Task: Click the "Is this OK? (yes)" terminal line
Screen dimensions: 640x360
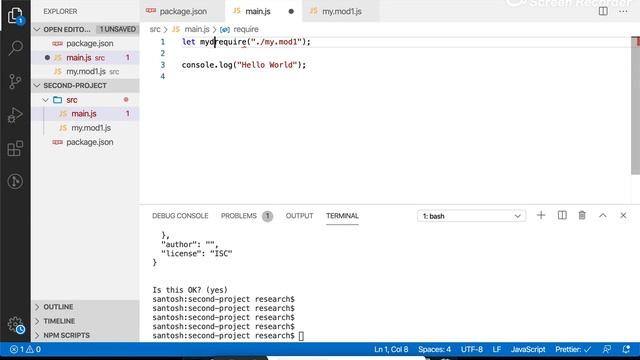Action: click(190, 290)
